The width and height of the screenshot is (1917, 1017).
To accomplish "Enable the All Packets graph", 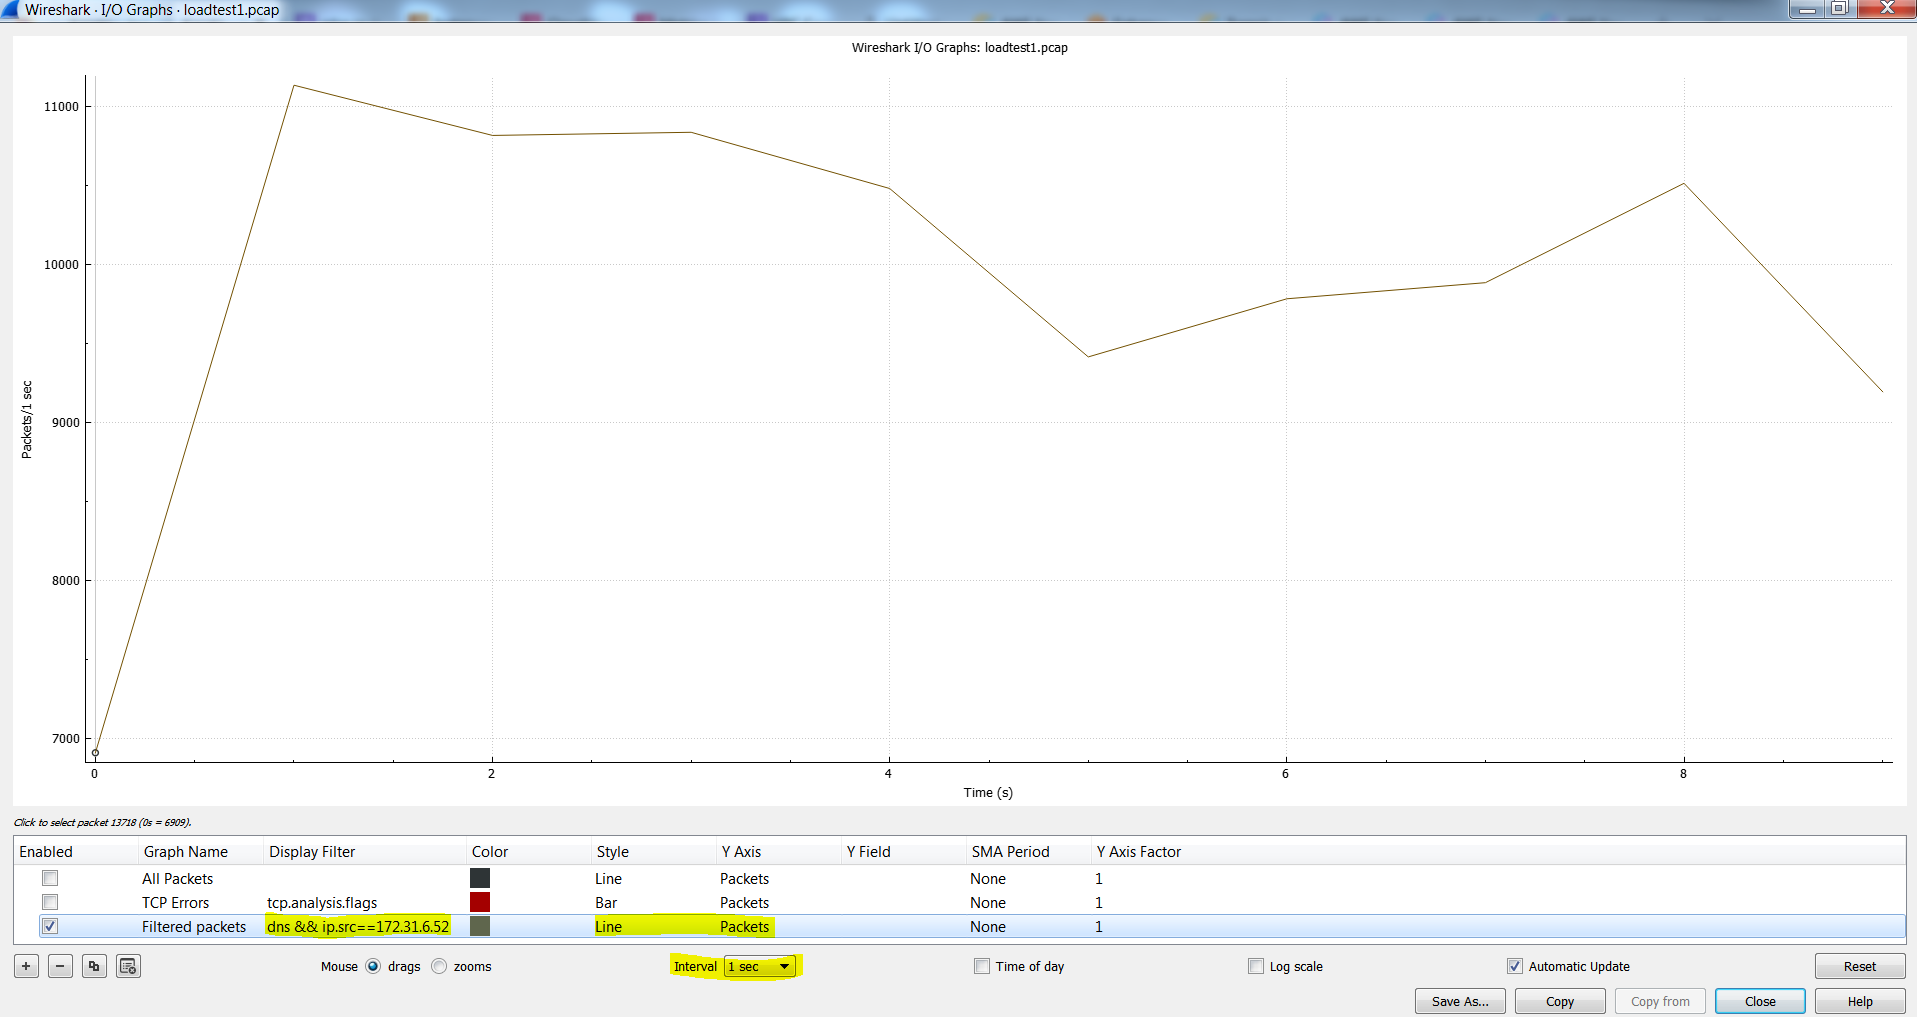I will [50, 878].
